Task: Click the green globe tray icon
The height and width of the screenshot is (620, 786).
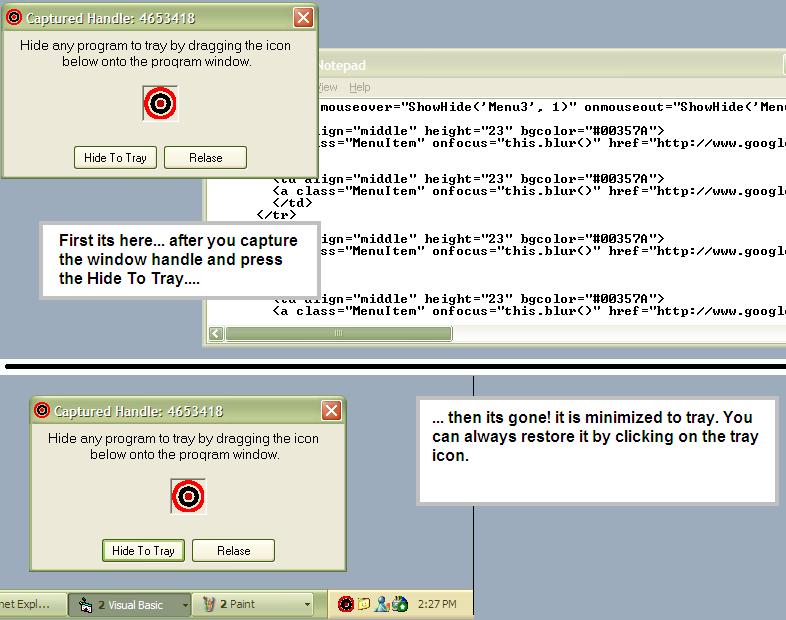Action: click(400, 604)
